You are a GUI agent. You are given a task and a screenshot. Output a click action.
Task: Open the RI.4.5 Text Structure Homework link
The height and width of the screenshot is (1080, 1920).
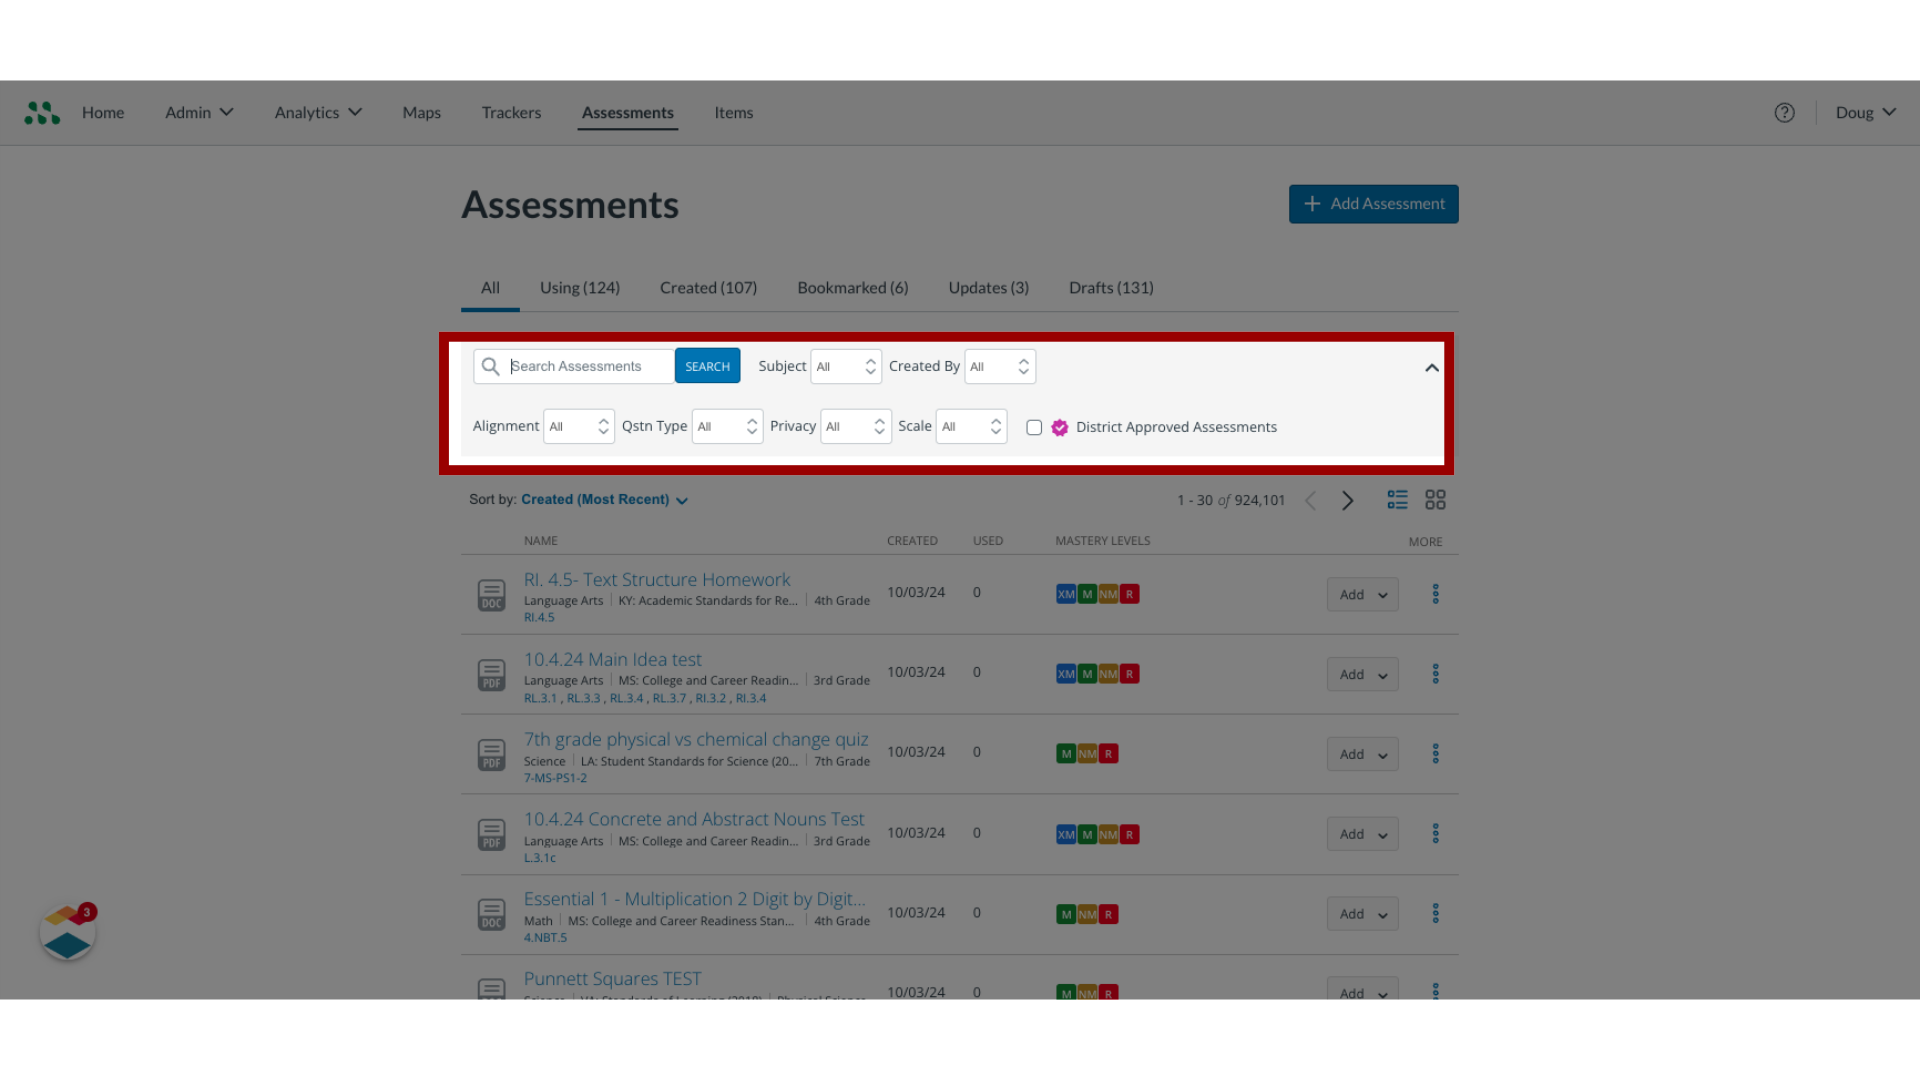pyautogui.click(x=657, y=579)
